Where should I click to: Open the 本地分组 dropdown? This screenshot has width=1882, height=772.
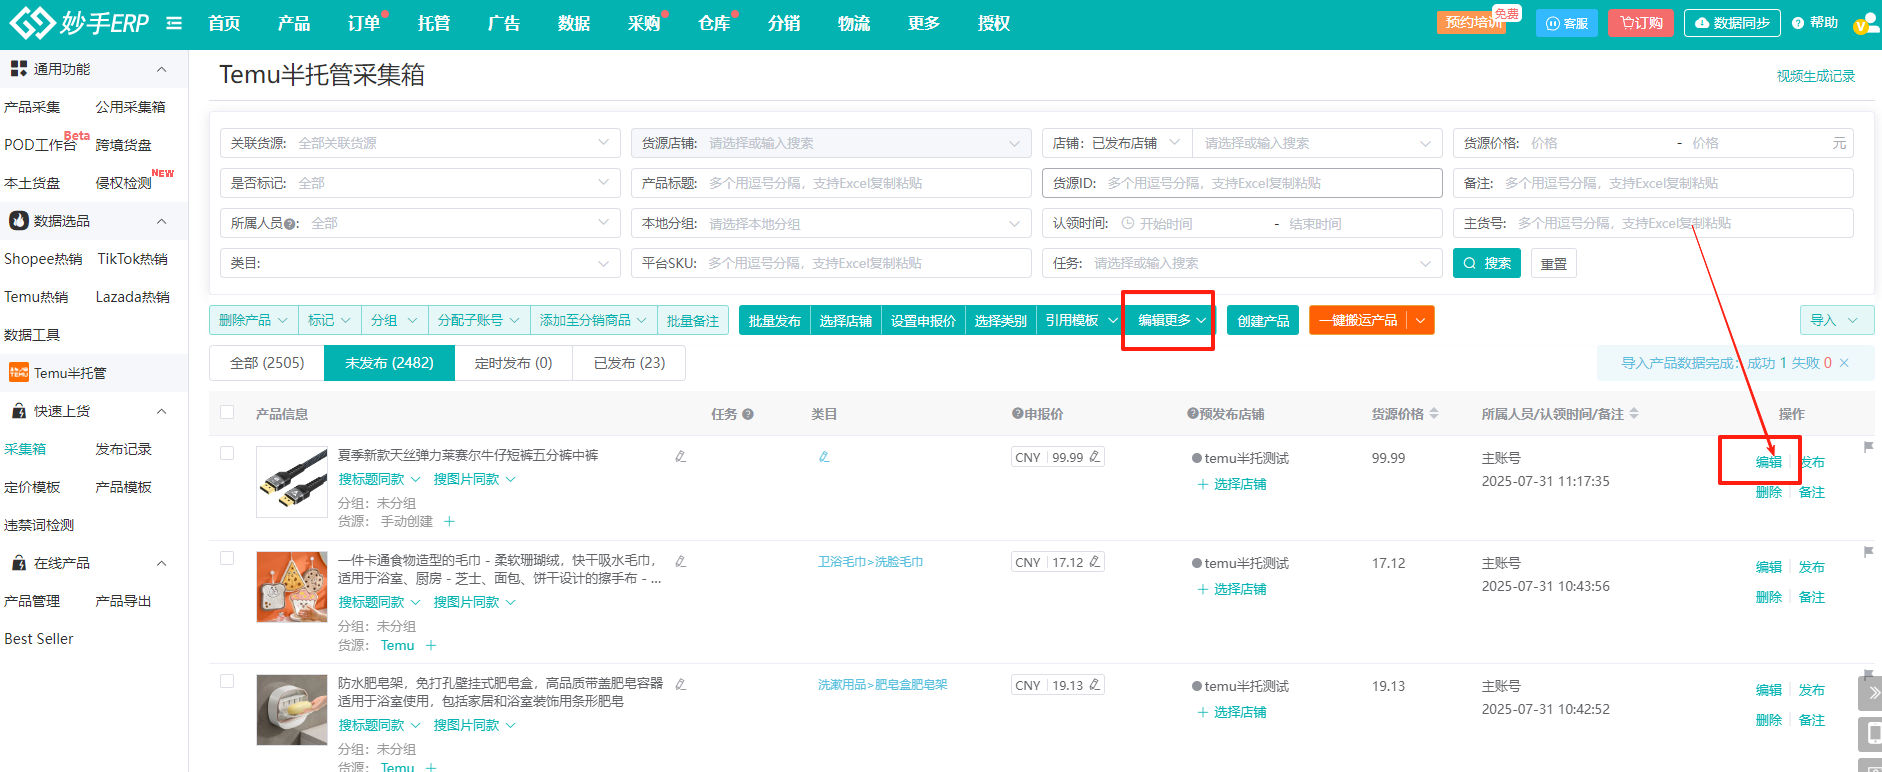[x=831, y=223]
